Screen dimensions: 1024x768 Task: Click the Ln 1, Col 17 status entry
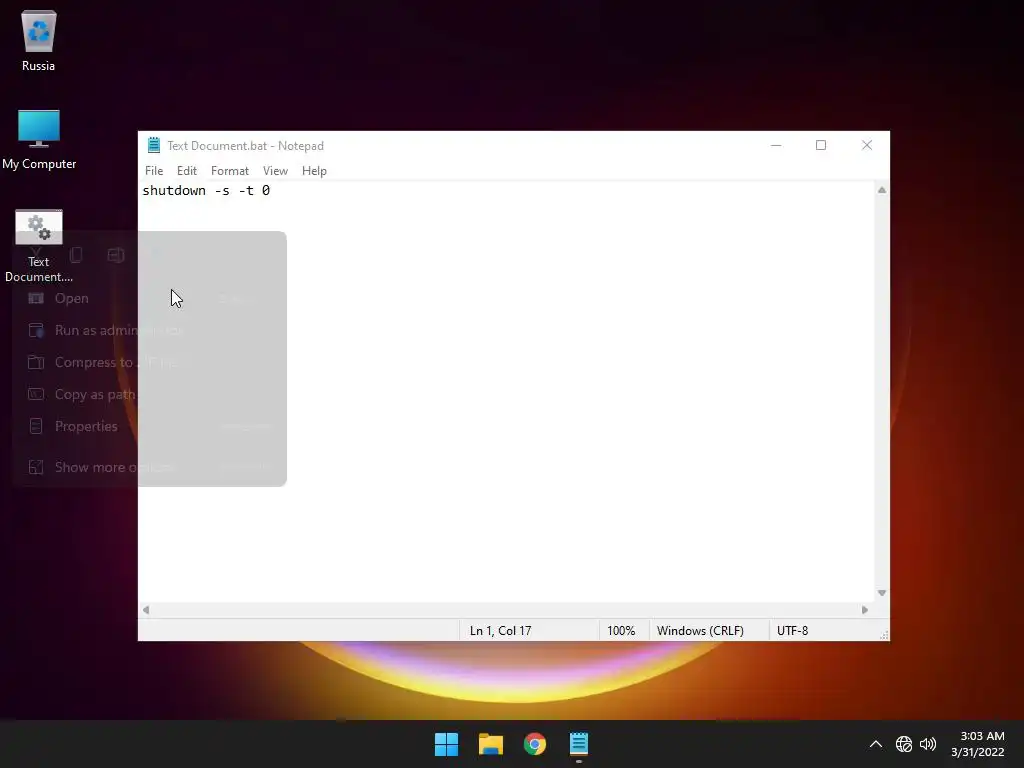click(x=501, y=631)
